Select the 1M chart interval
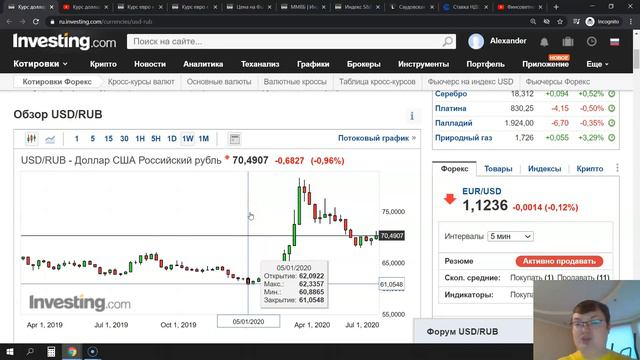 pos(204,139)
